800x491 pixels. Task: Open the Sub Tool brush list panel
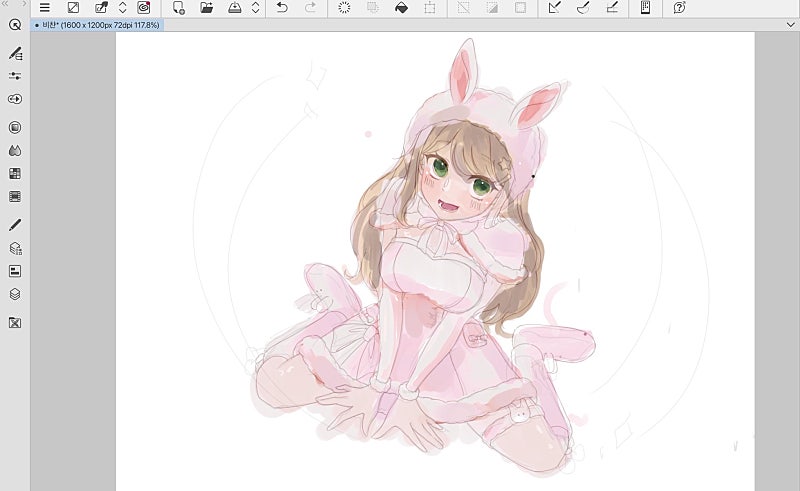[x=15, y=53]
